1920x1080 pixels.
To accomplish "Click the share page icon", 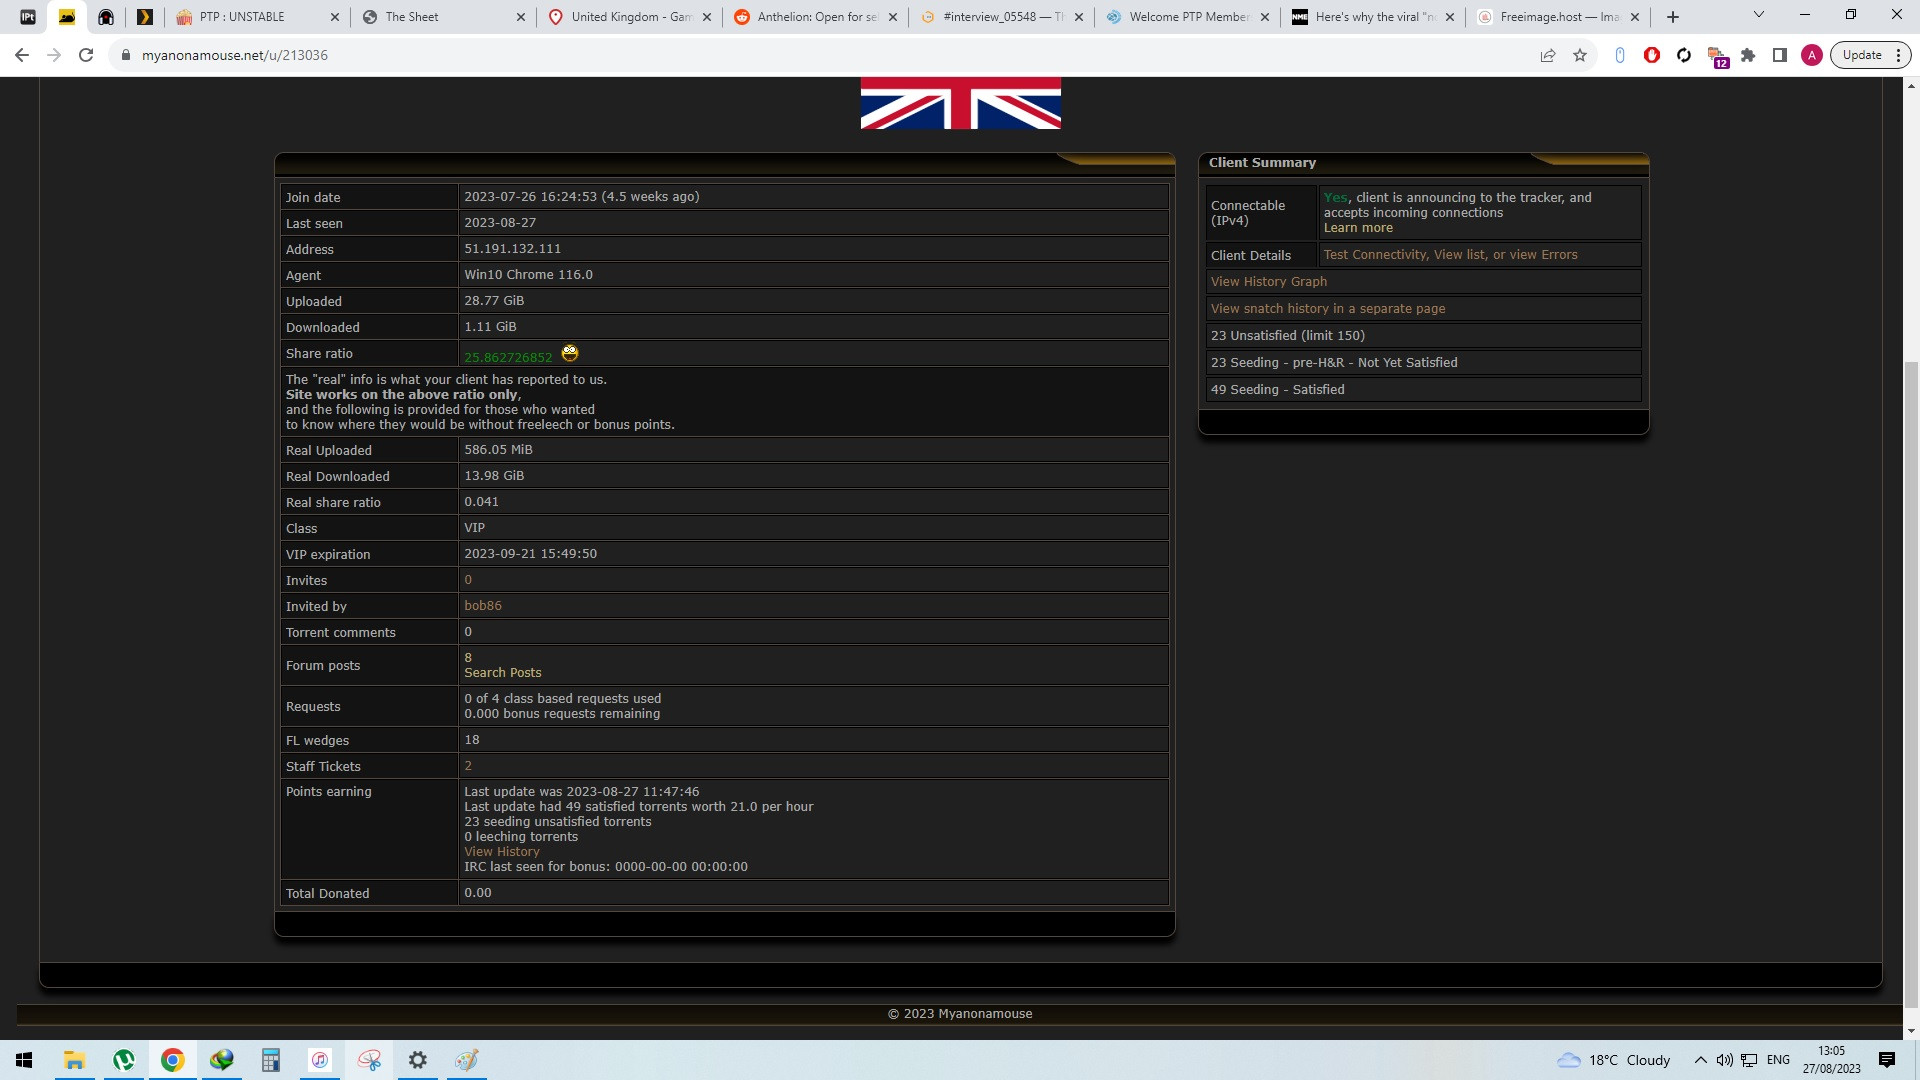I will [x=1548, y=55].
